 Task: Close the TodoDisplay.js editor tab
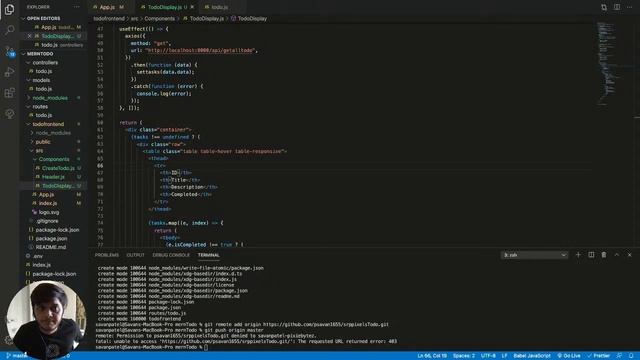[192, 7]
